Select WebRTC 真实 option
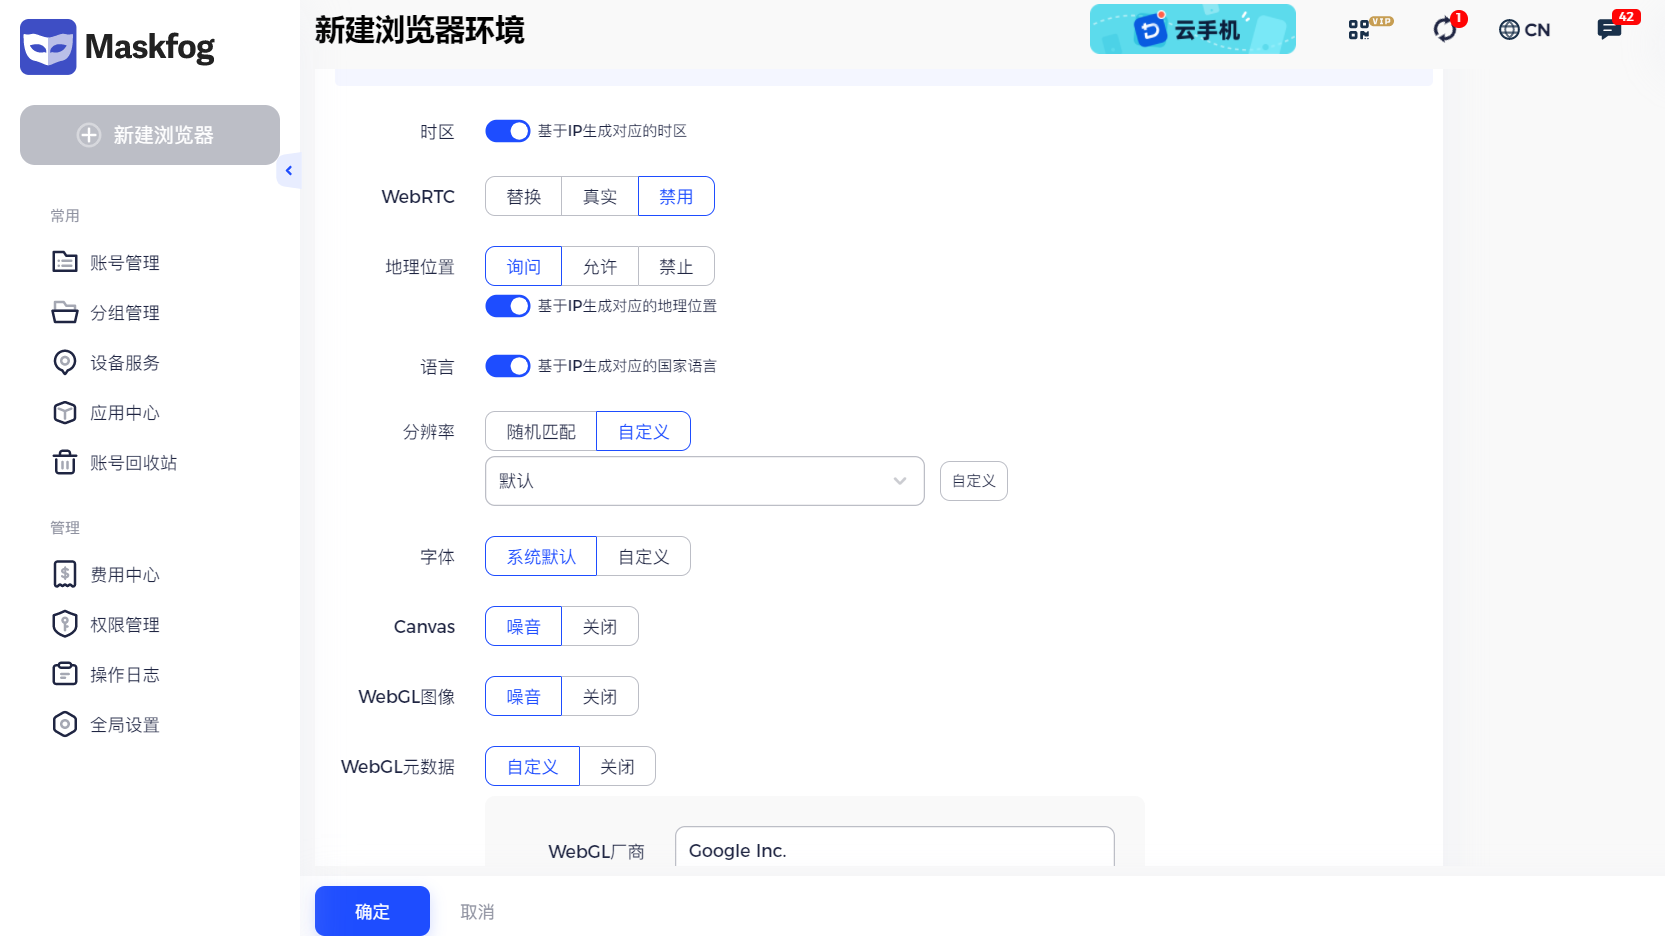This screenshot has height=936, width=1665. coord(600,196)
